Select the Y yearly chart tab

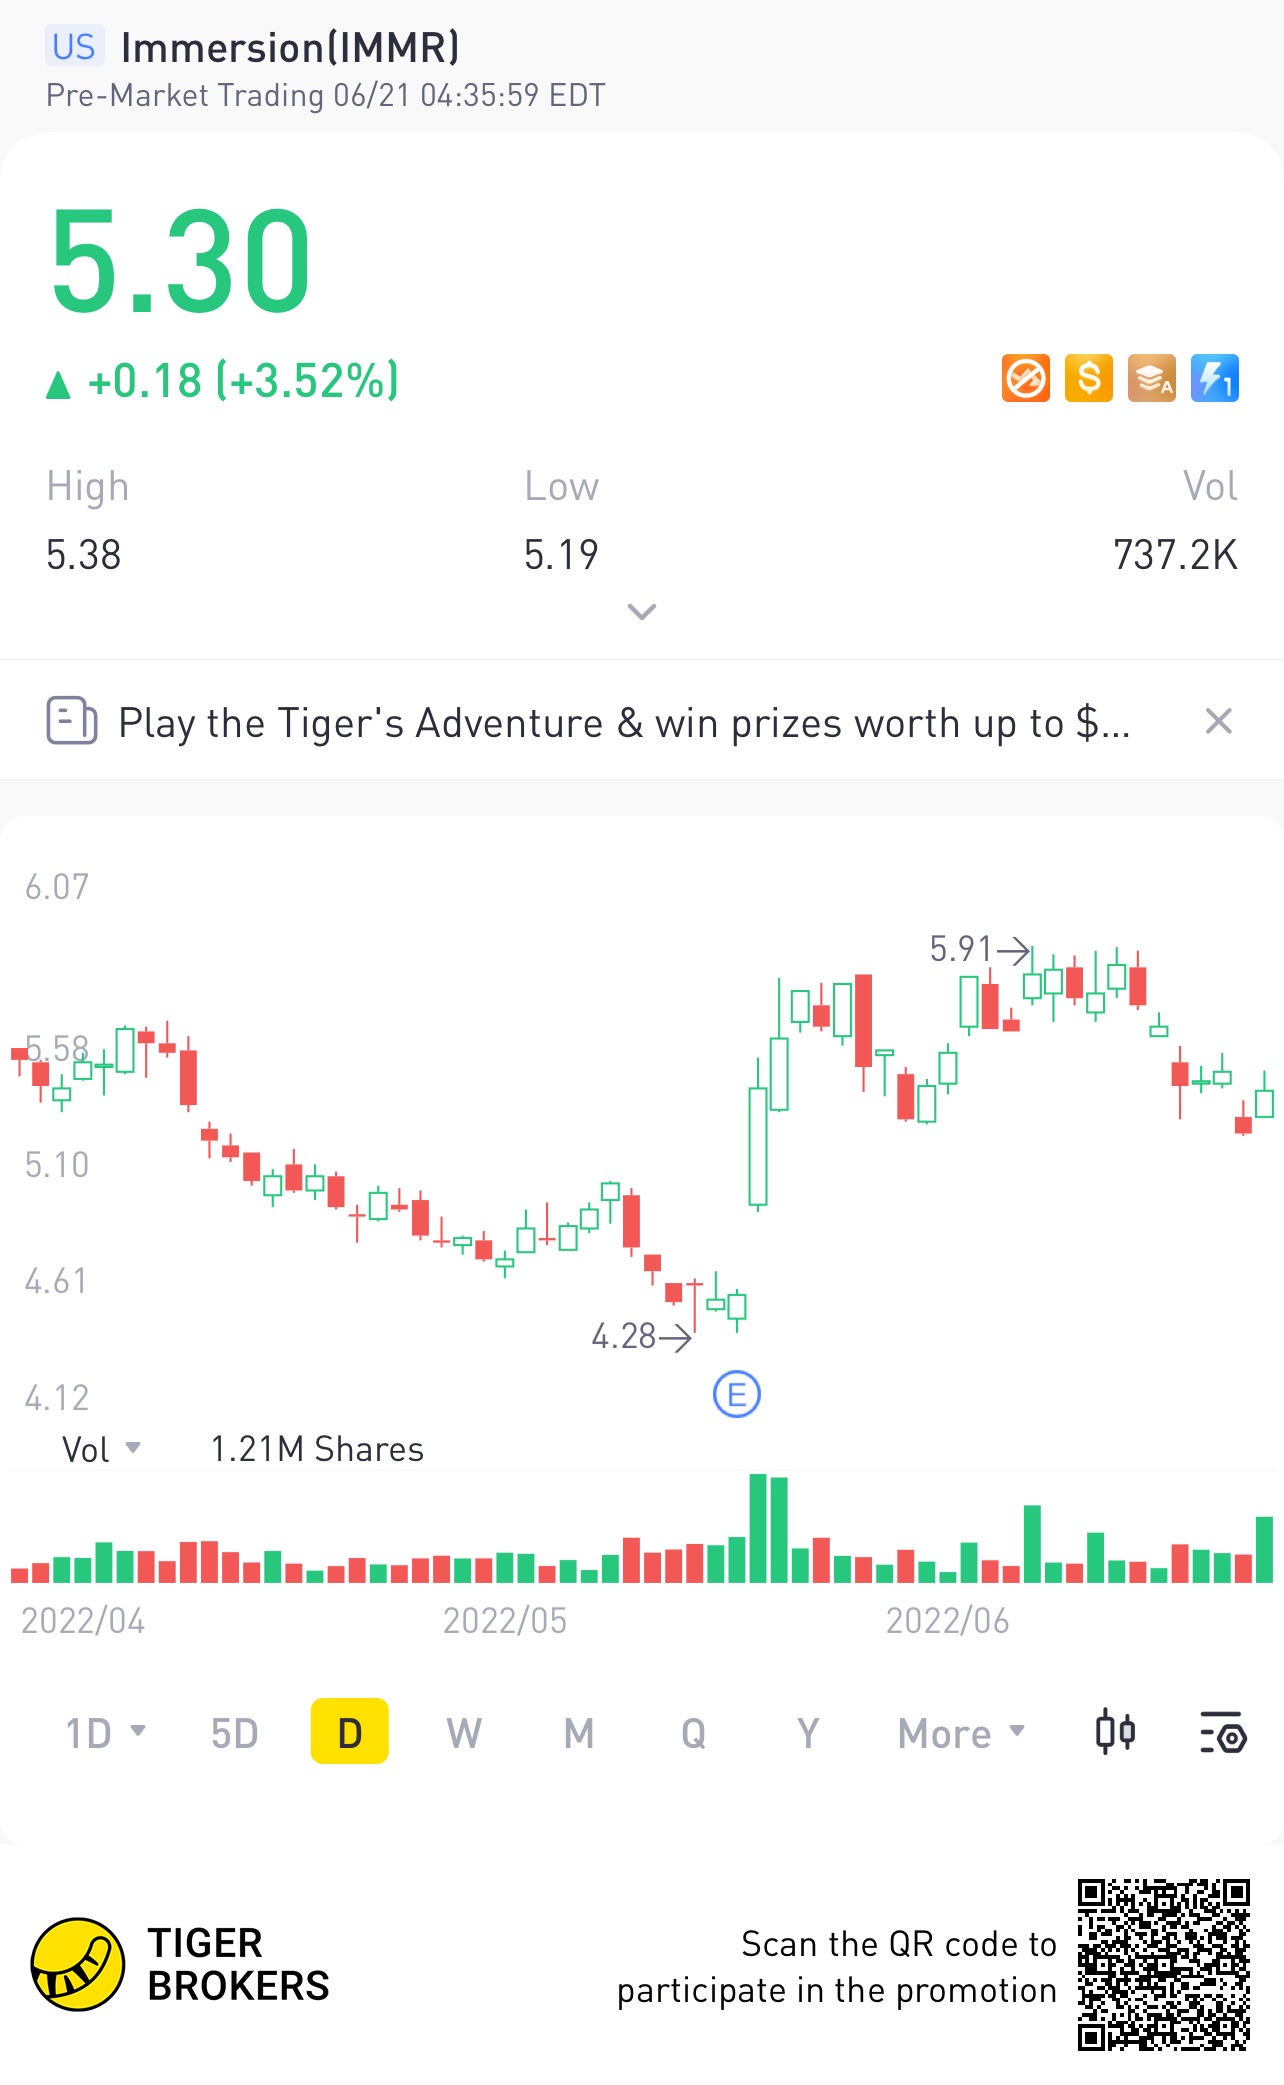(808, 1733)
